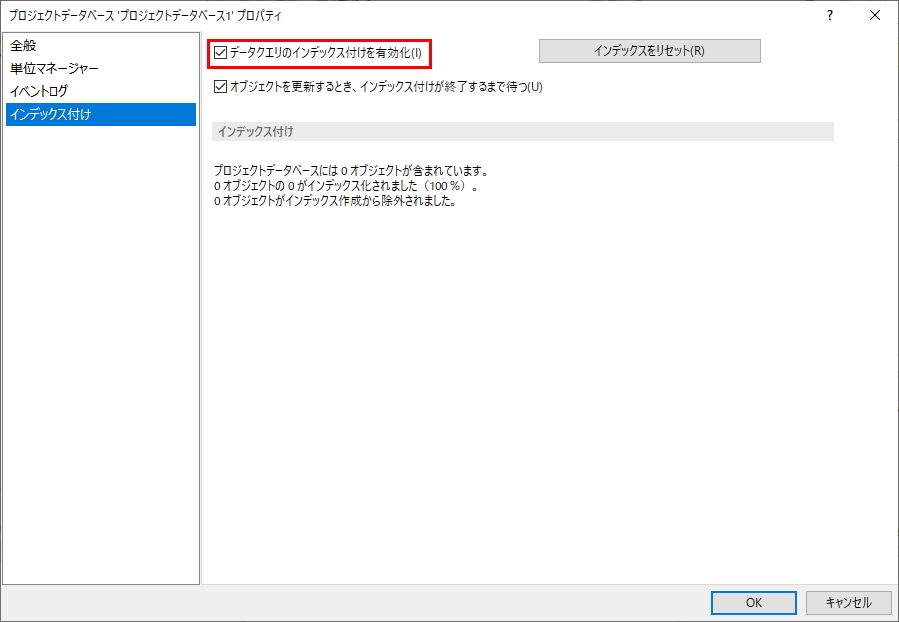Viewport: 899px width, 622px height.
Task: Click the ? help icon in title bar
Action: (x=830, y=15)
